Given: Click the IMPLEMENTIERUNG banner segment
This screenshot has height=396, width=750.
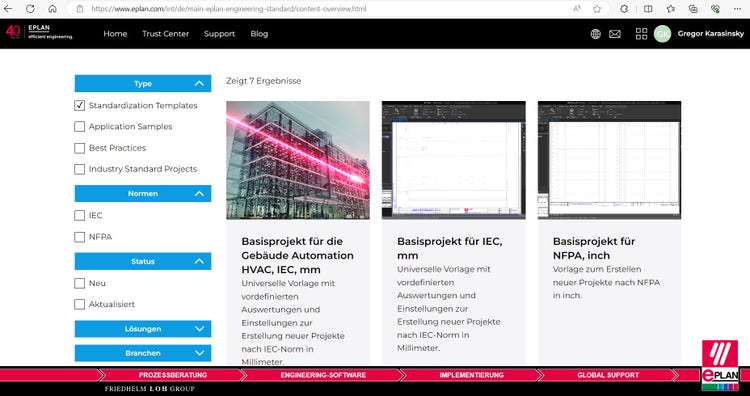Looking at the screenshot, I should pyautogui.click(x=472, y=375).
